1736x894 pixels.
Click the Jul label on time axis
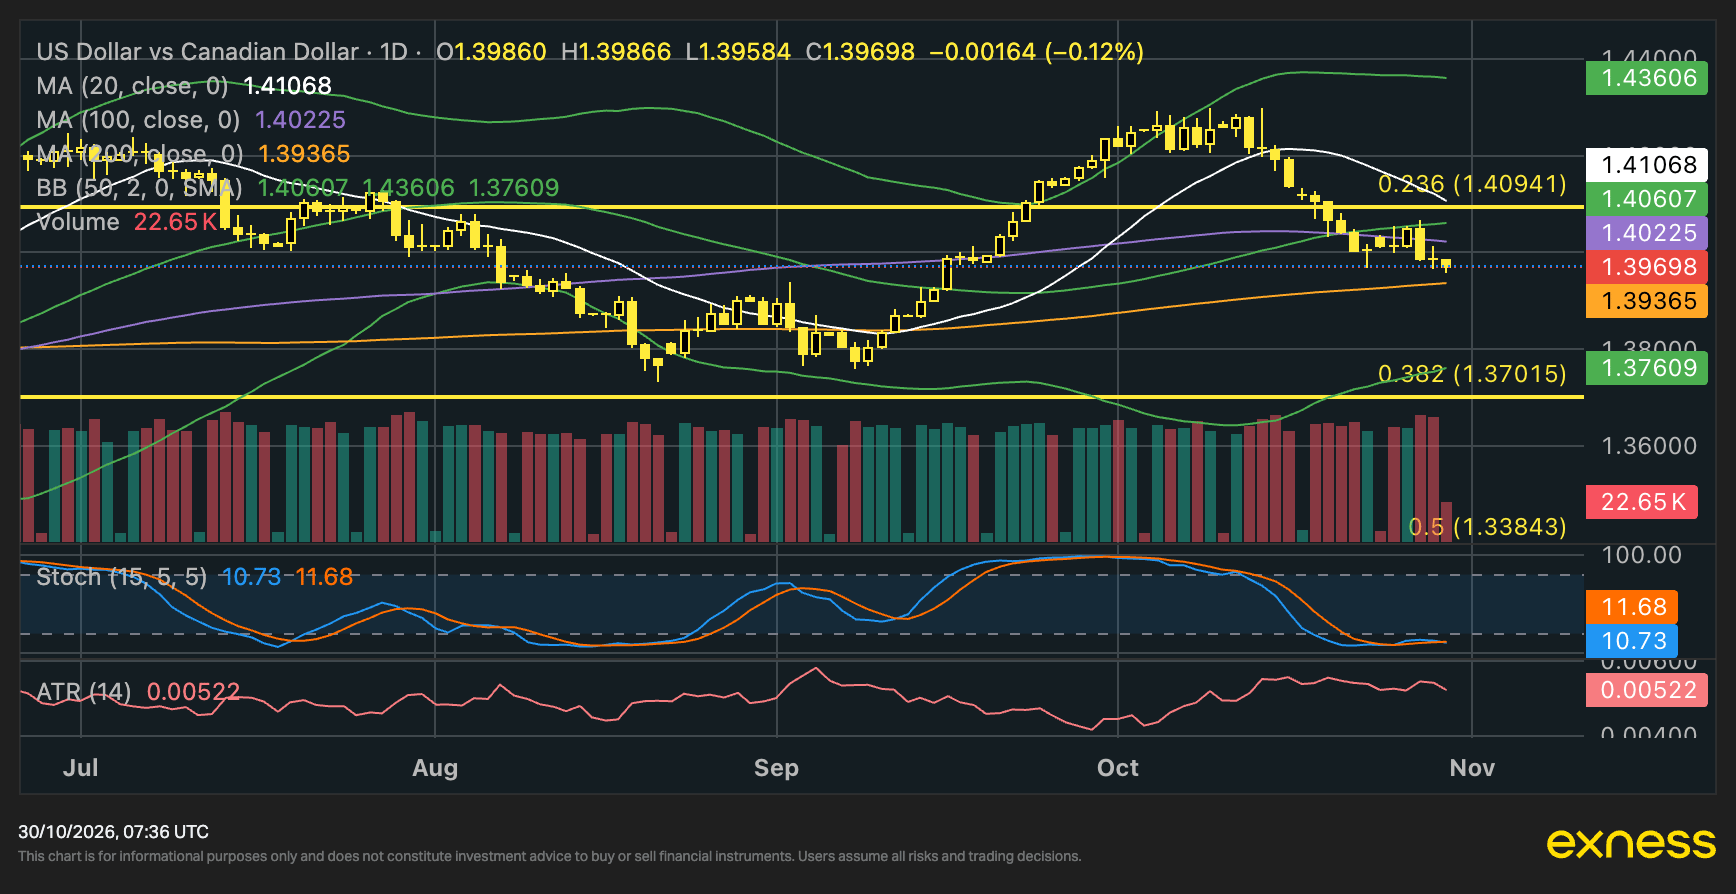80,768
